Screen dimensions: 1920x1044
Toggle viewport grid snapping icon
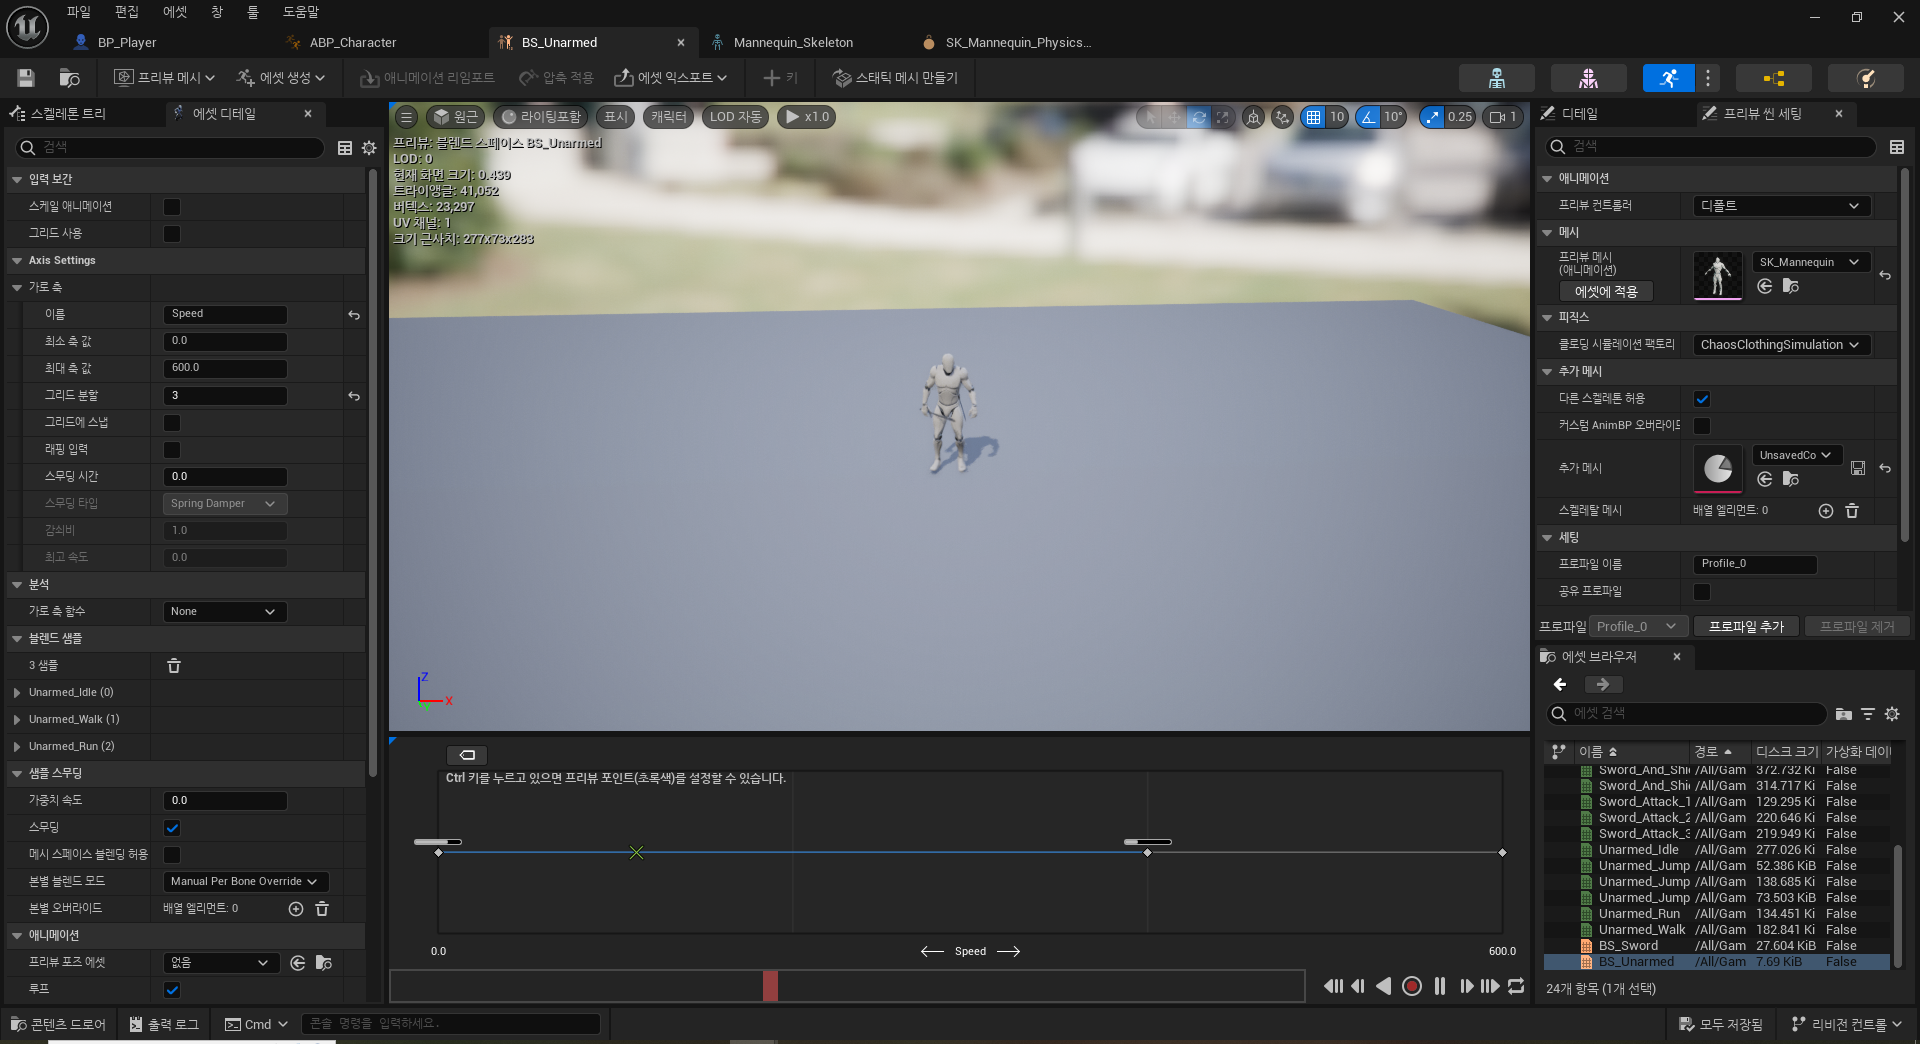point(1313,117)
